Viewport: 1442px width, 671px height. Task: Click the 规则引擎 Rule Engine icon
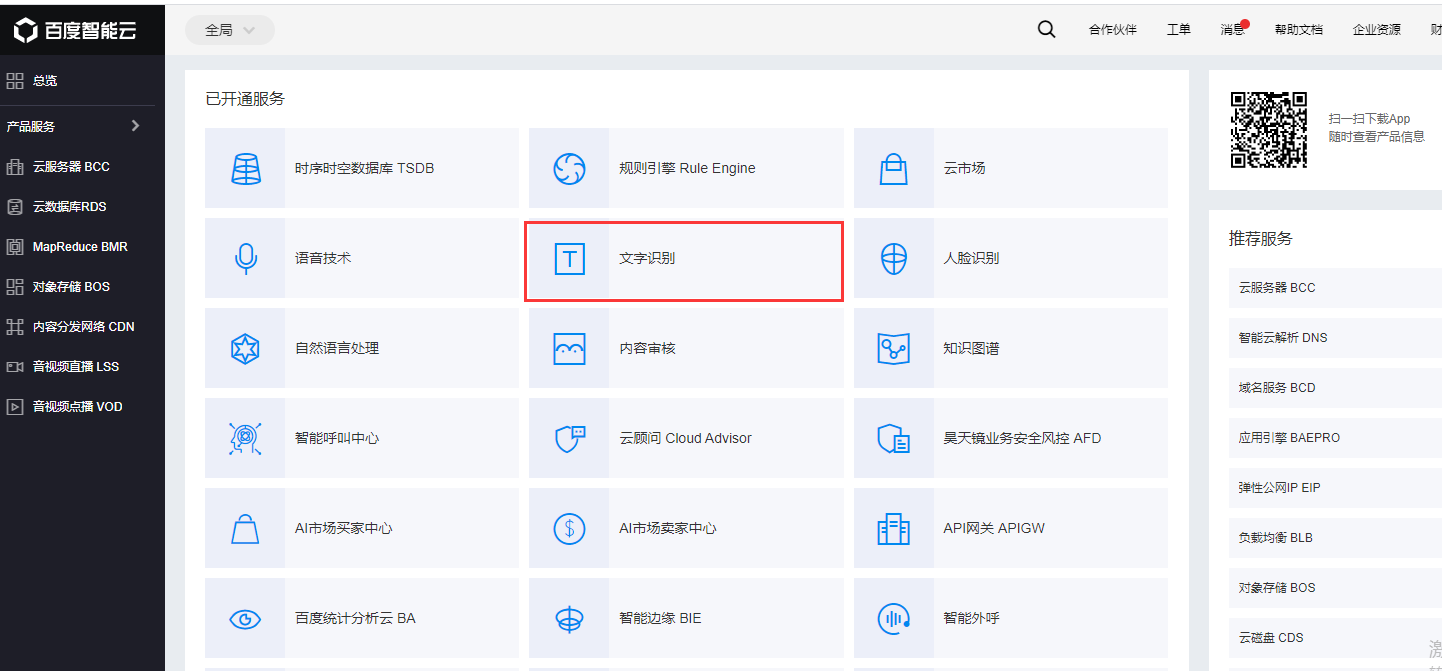[x=569, y=168]
